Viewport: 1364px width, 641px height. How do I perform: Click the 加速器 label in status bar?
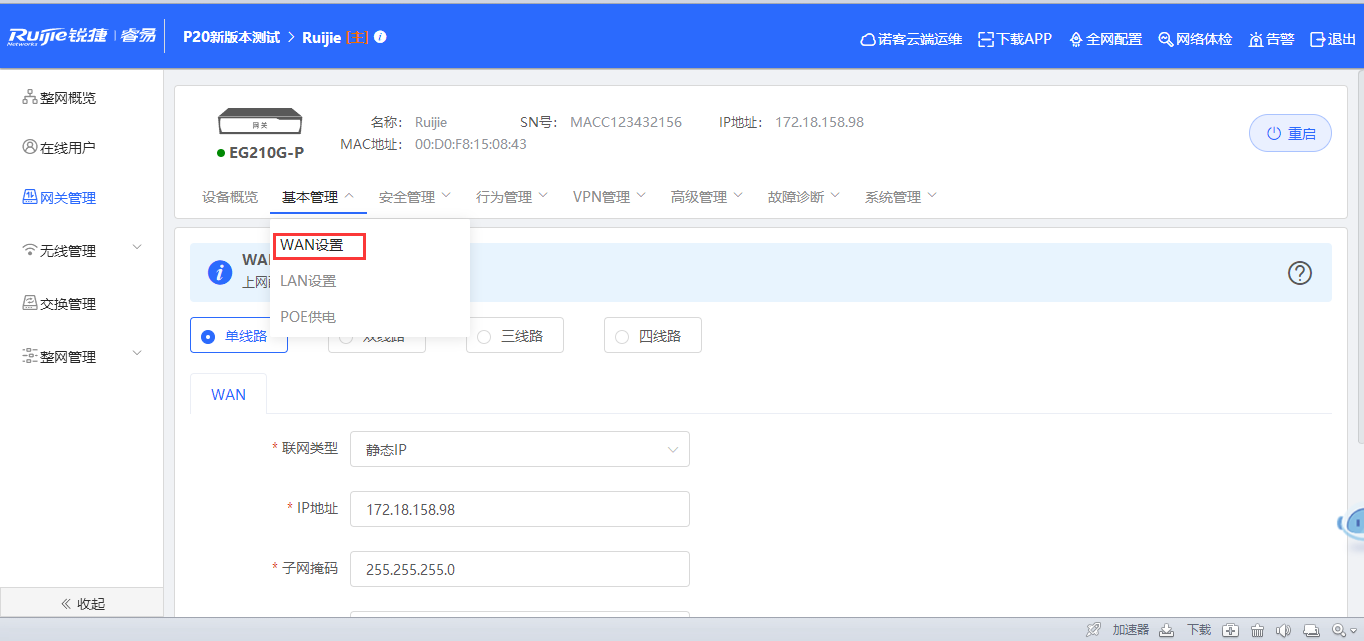(x=1131, y=630)
